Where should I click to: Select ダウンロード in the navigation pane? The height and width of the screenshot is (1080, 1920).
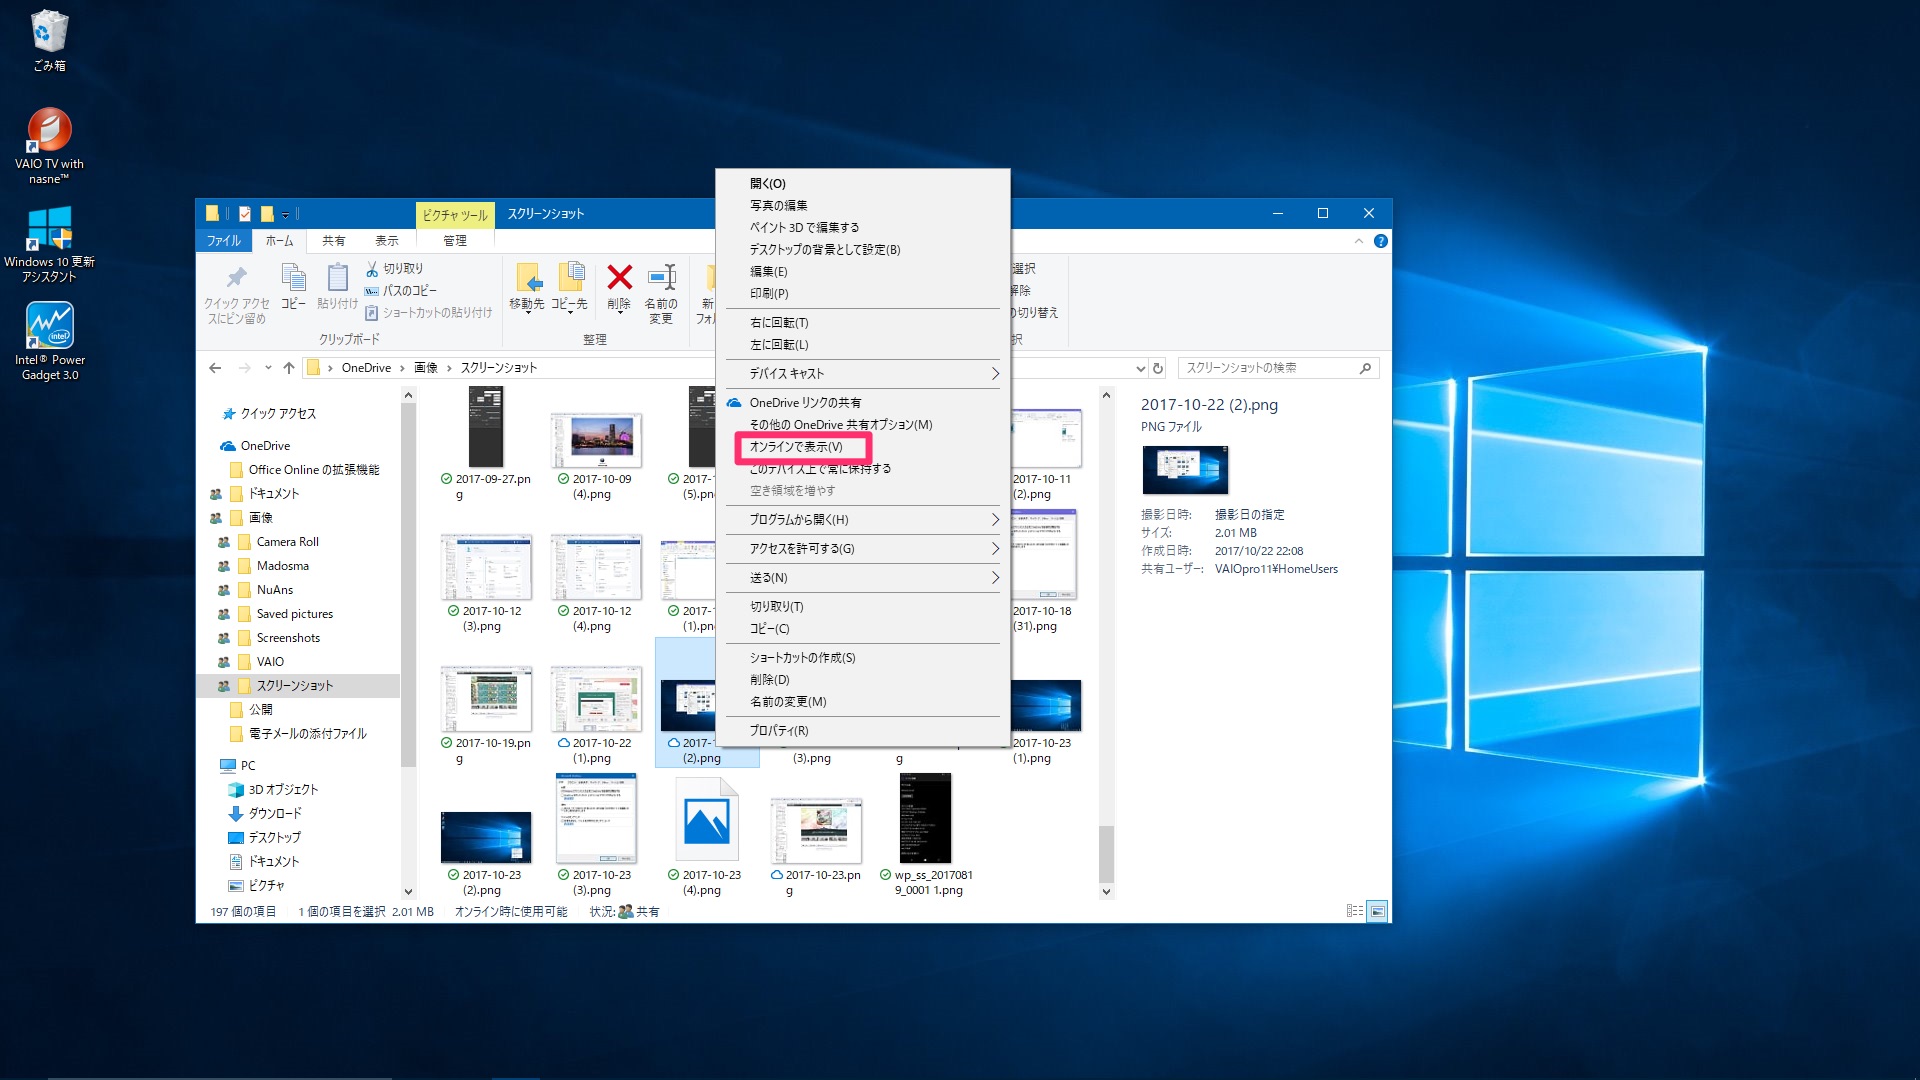tap(275, 814)
